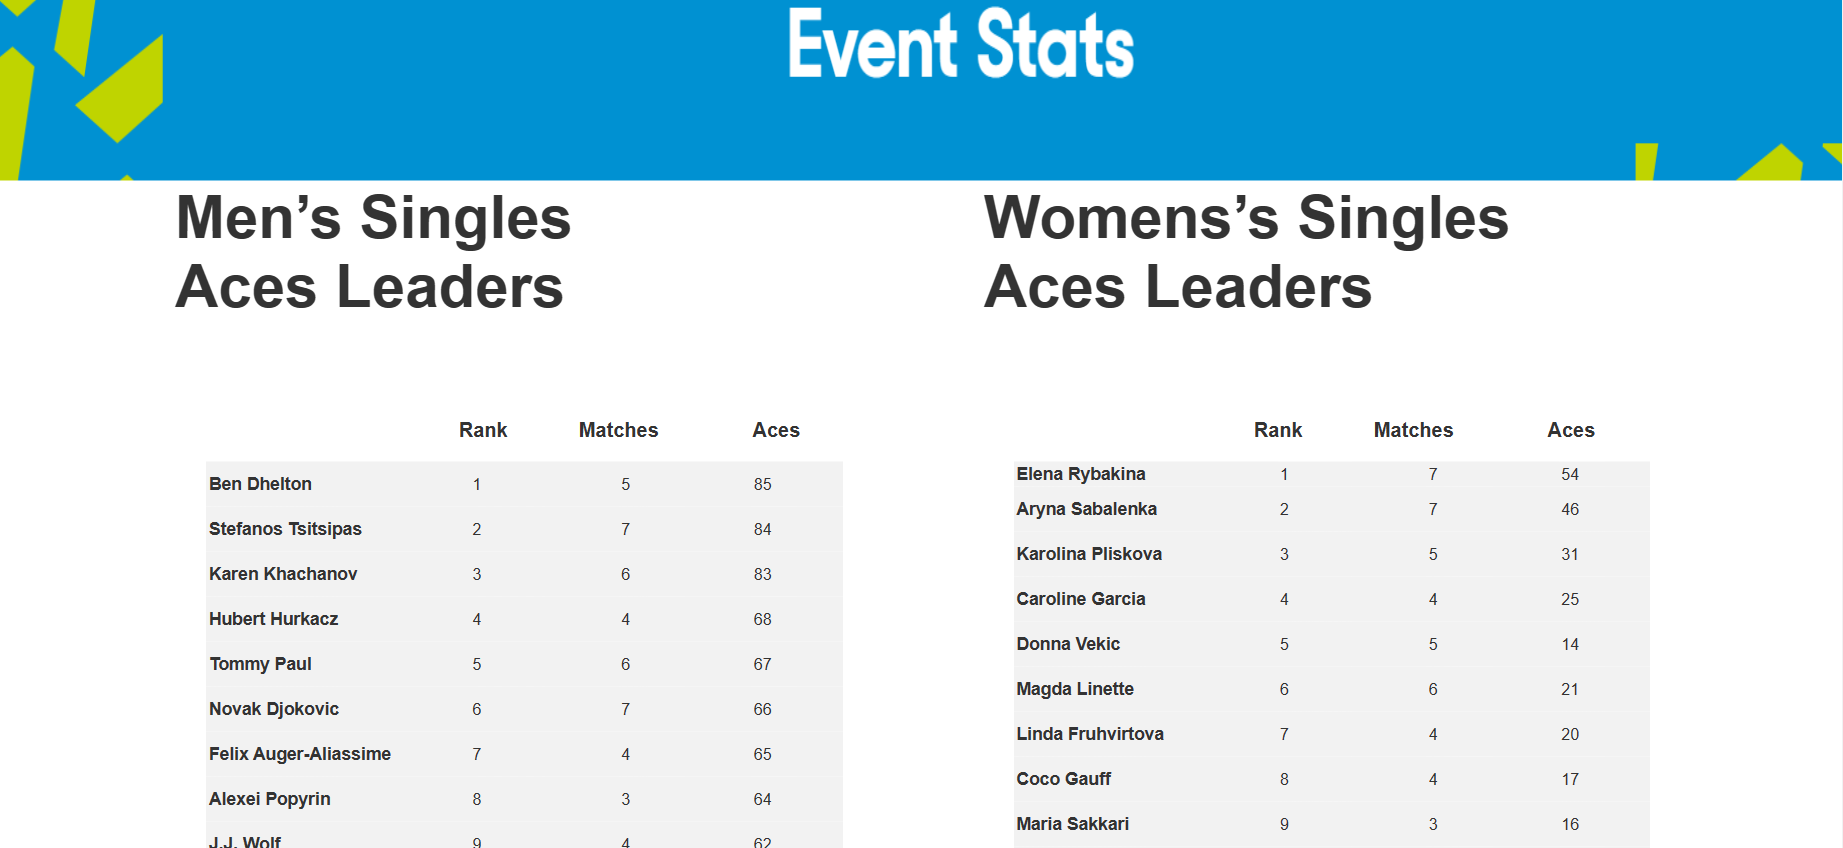The image size is (1843, 848).
Task: Click the women's Rank column header
Action: (1278, 430)
